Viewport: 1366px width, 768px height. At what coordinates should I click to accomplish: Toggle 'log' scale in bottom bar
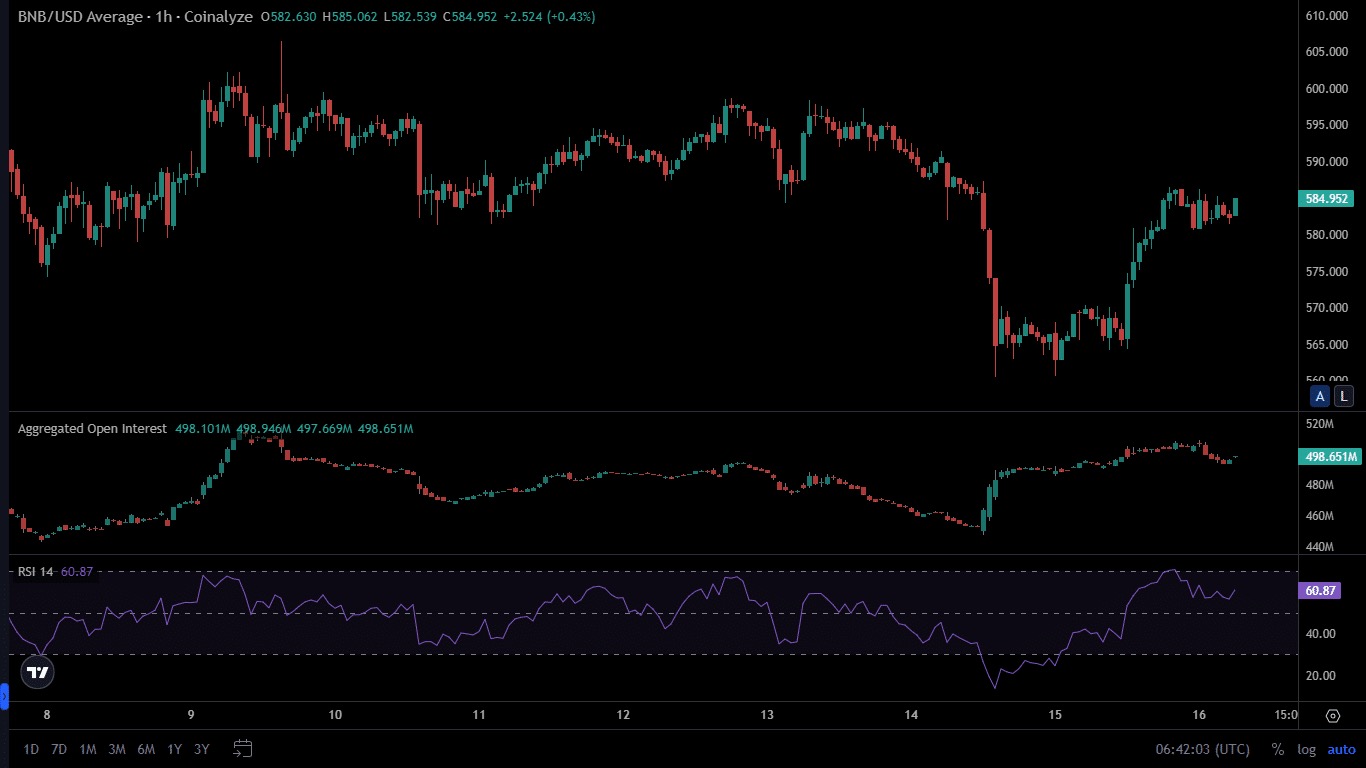coord(1306,749)
